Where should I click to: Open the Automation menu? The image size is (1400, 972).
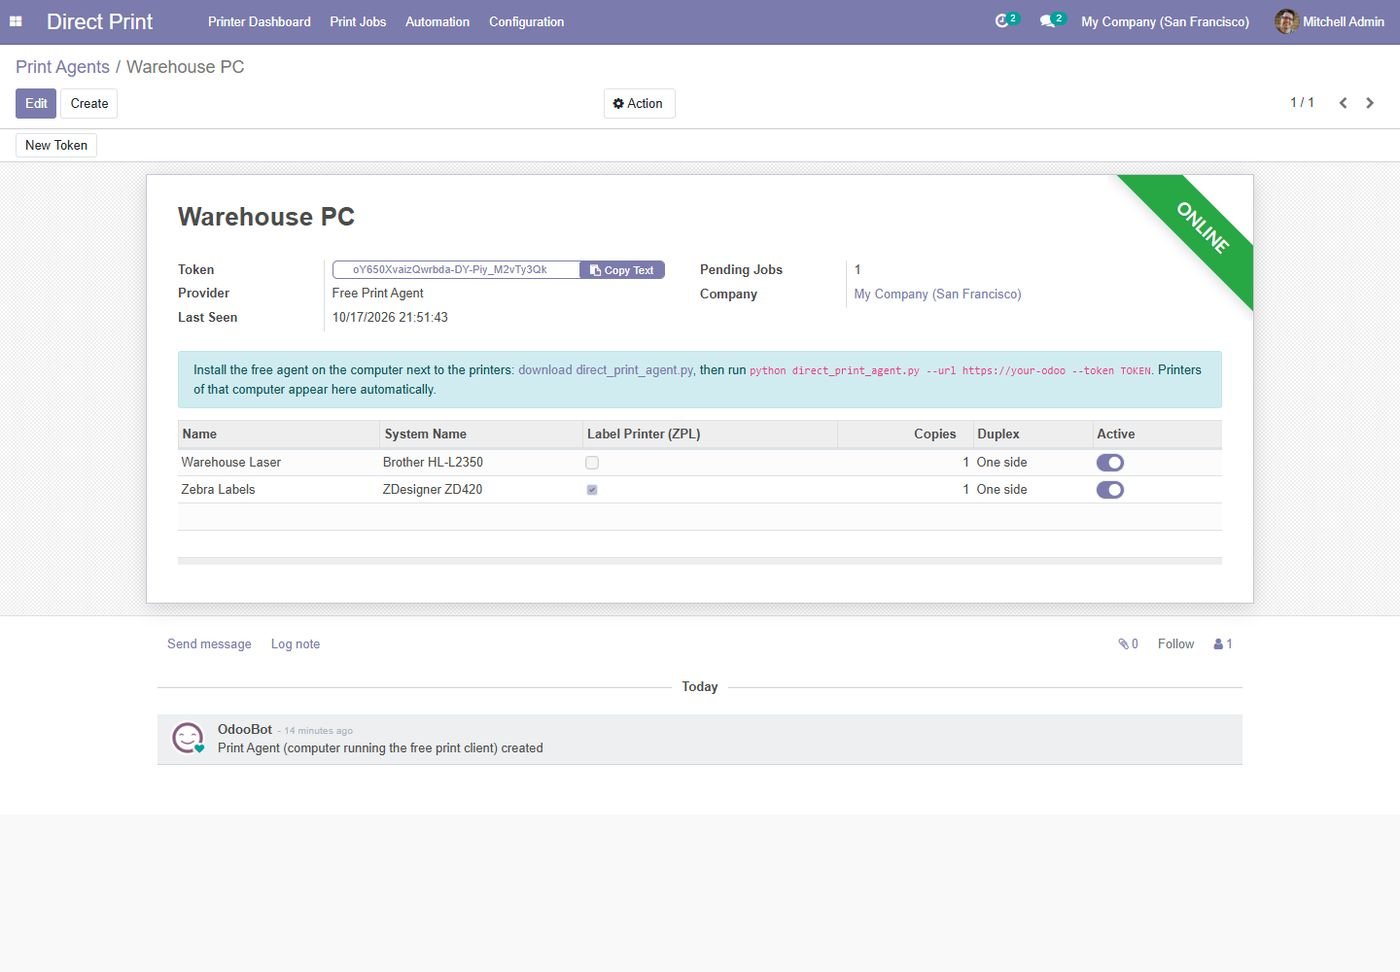[437, 22]
